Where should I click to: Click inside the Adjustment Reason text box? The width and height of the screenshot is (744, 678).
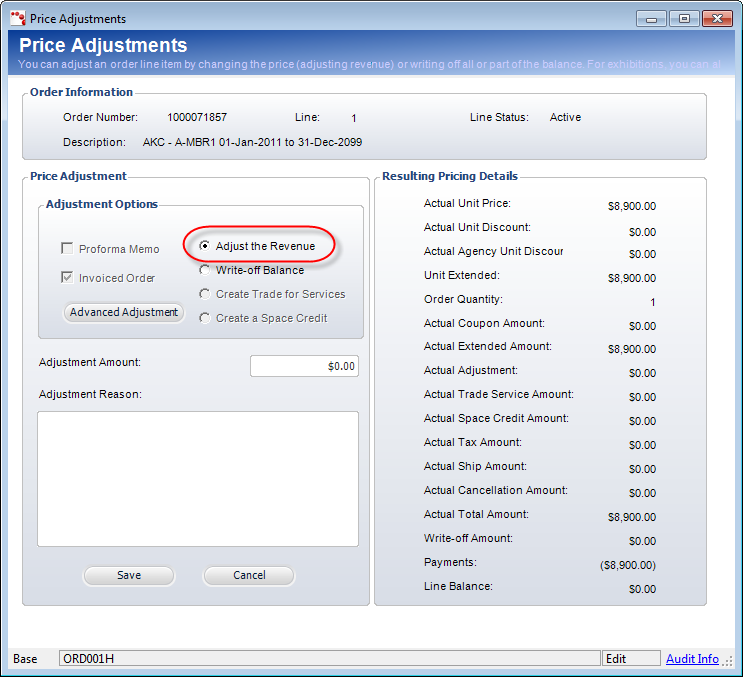(198, 478)
